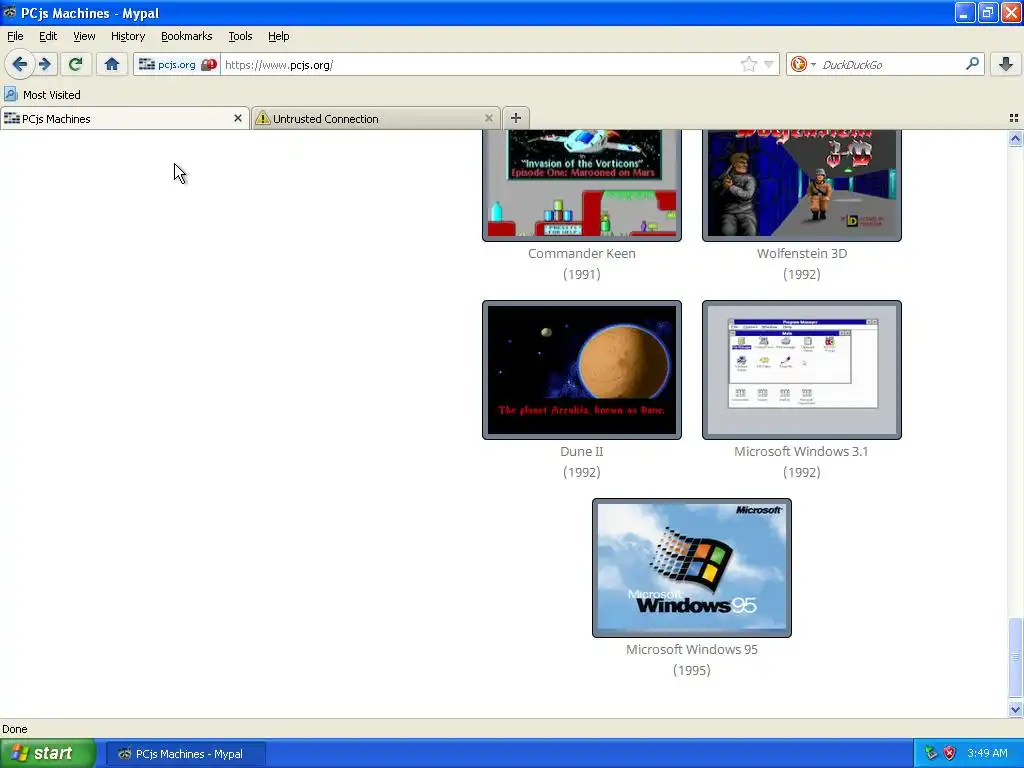Open the Edit menu
This screenshot has height=768, width=1024.
[48, 36]
